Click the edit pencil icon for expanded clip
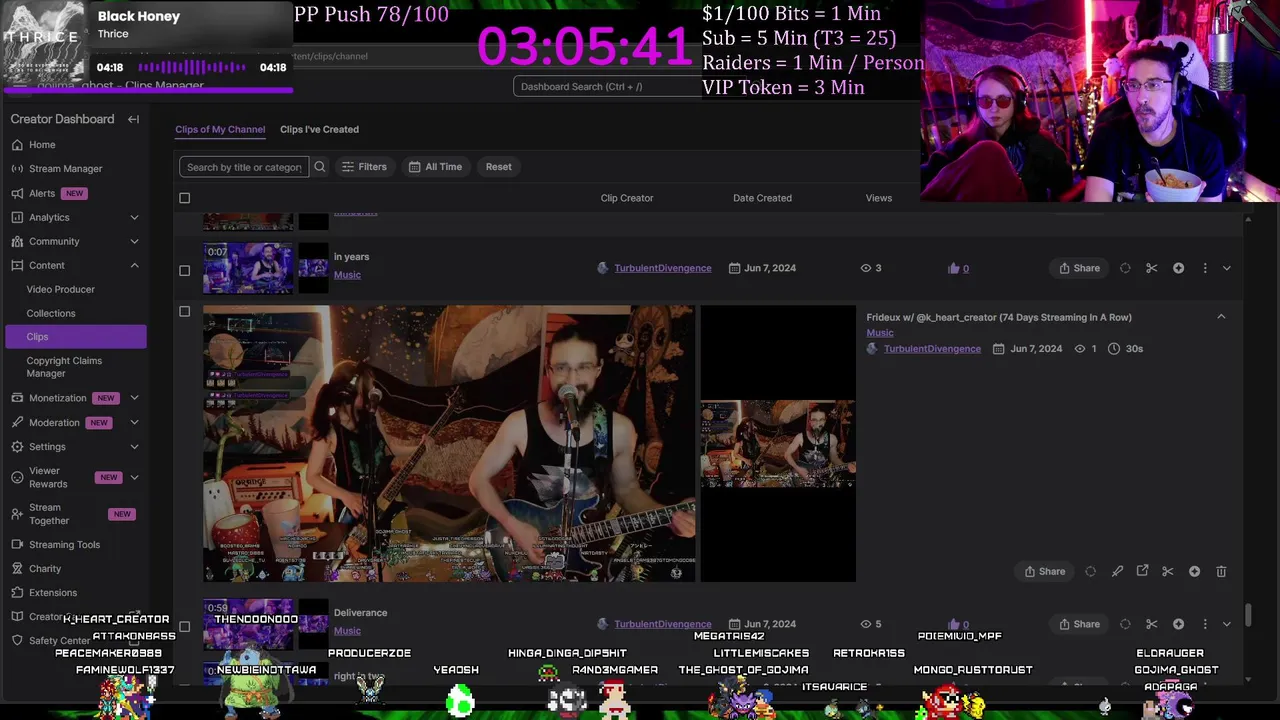1280x720 pixels. (1117, 571)
